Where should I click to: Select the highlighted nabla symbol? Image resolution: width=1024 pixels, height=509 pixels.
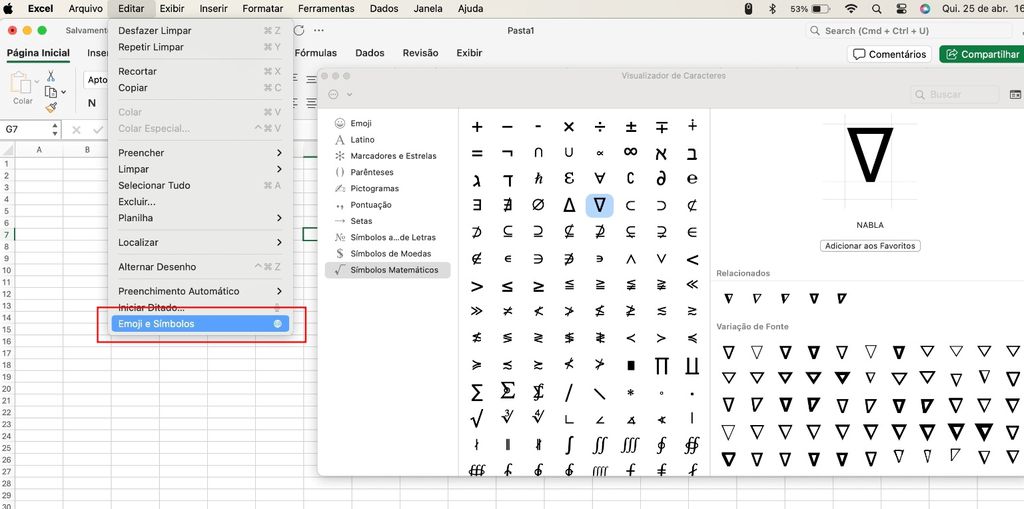pos(600,205)
